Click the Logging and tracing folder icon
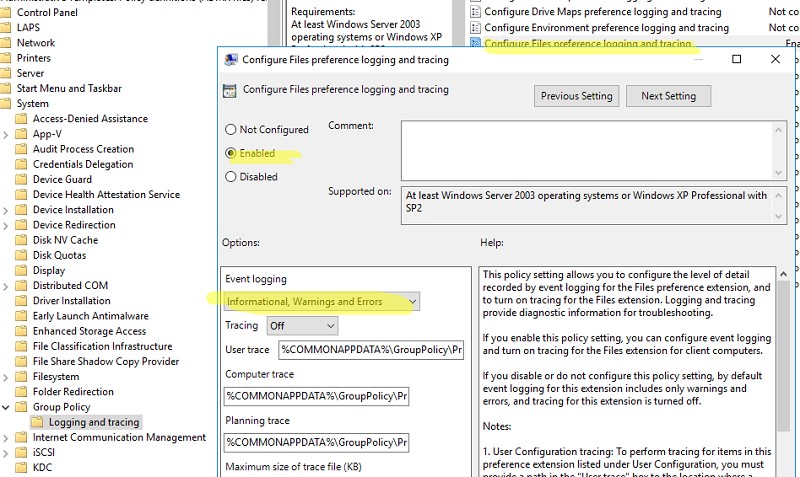Screen dimensions: 800x477 pyautogui.click(x=39, y=422)
